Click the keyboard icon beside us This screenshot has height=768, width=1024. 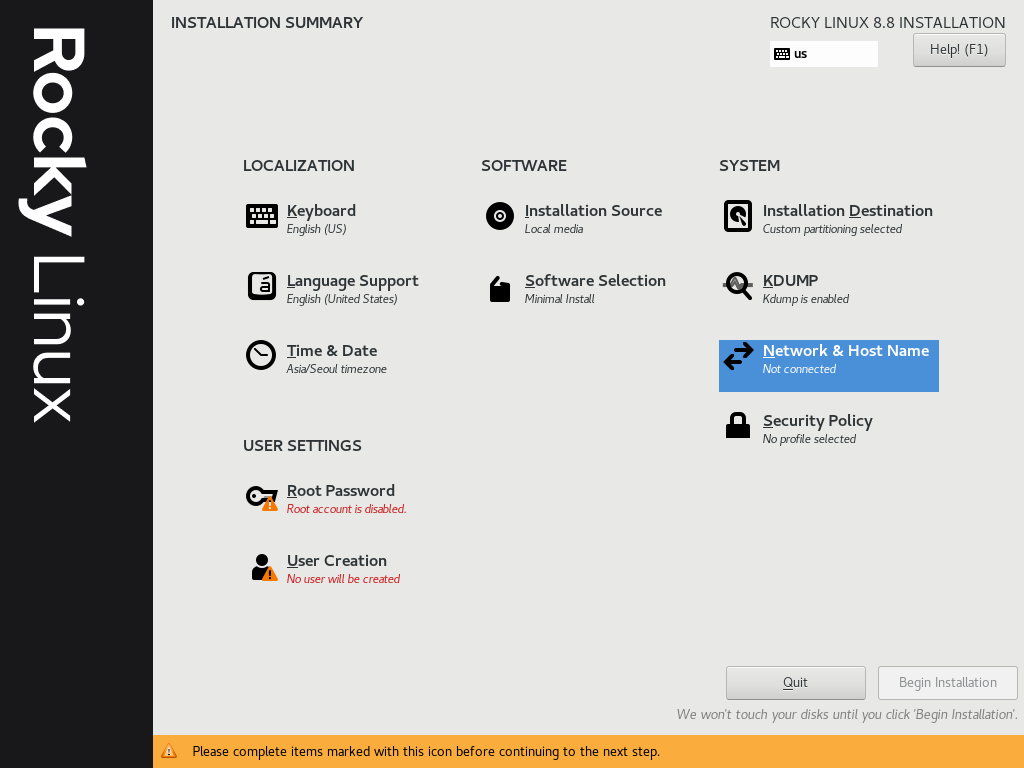coord(782,54)
